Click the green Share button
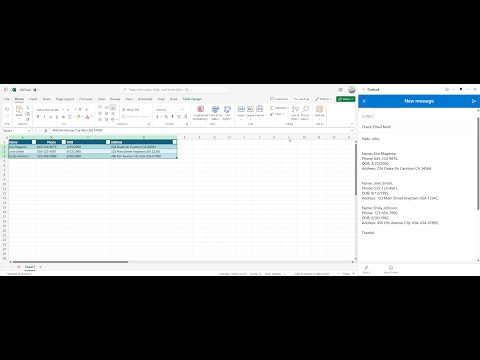The width and height of the screenshot is (480, 360). [x=346, y=99]
